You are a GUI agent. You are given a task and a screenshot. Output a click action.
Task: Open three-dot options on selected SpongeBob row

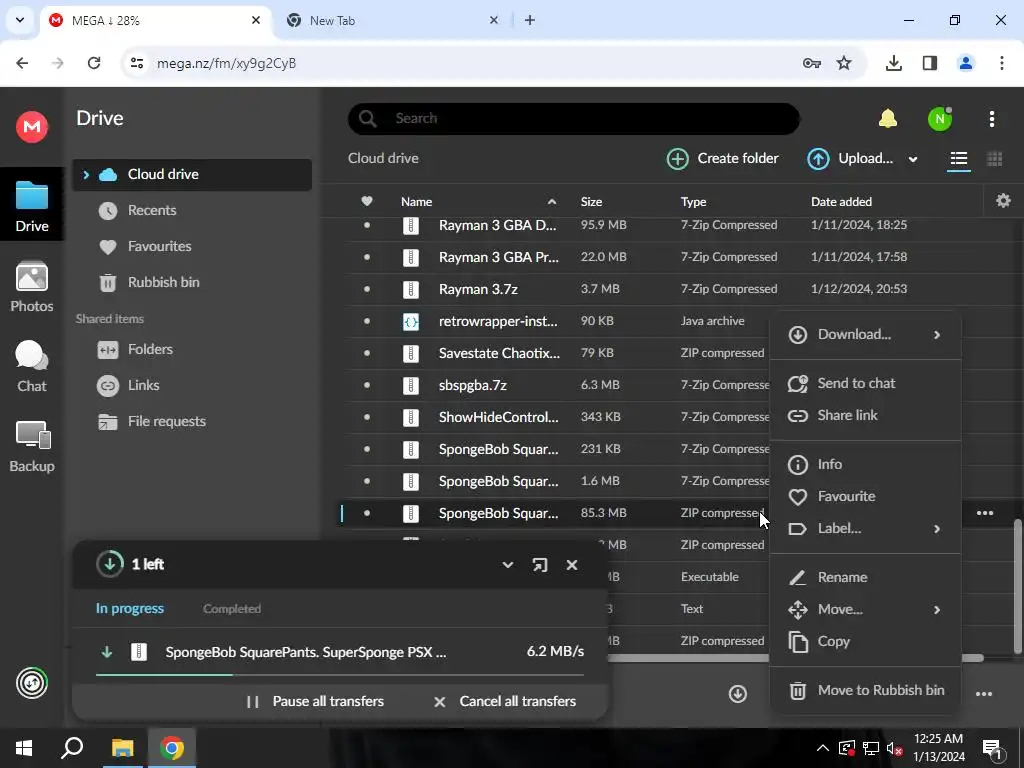coord(985,513)
